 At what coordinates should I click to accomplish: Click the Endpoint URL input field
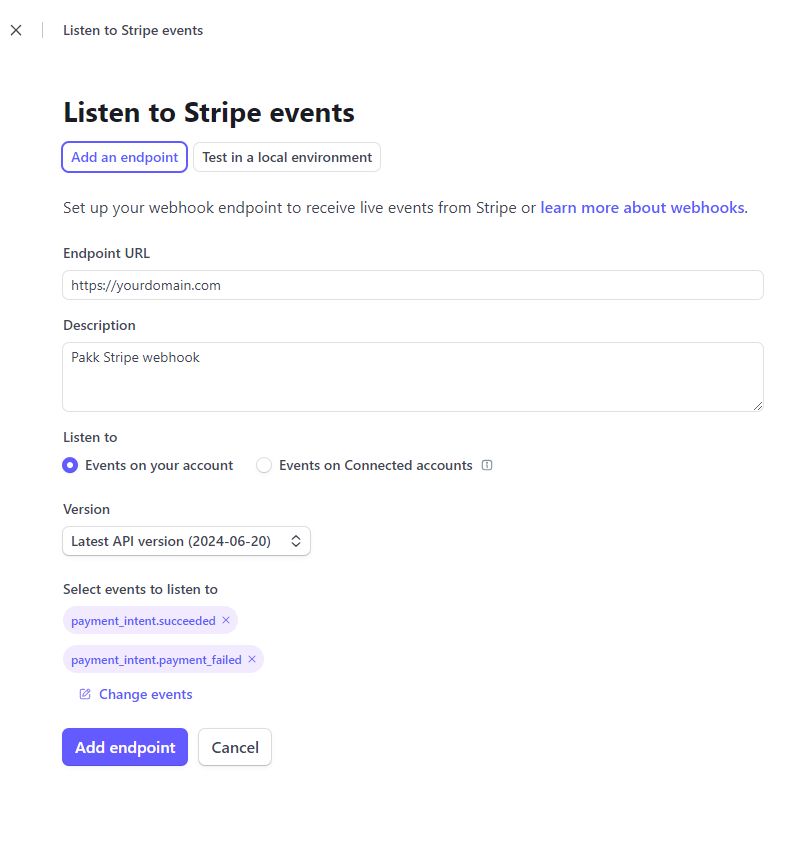(412, 285)
